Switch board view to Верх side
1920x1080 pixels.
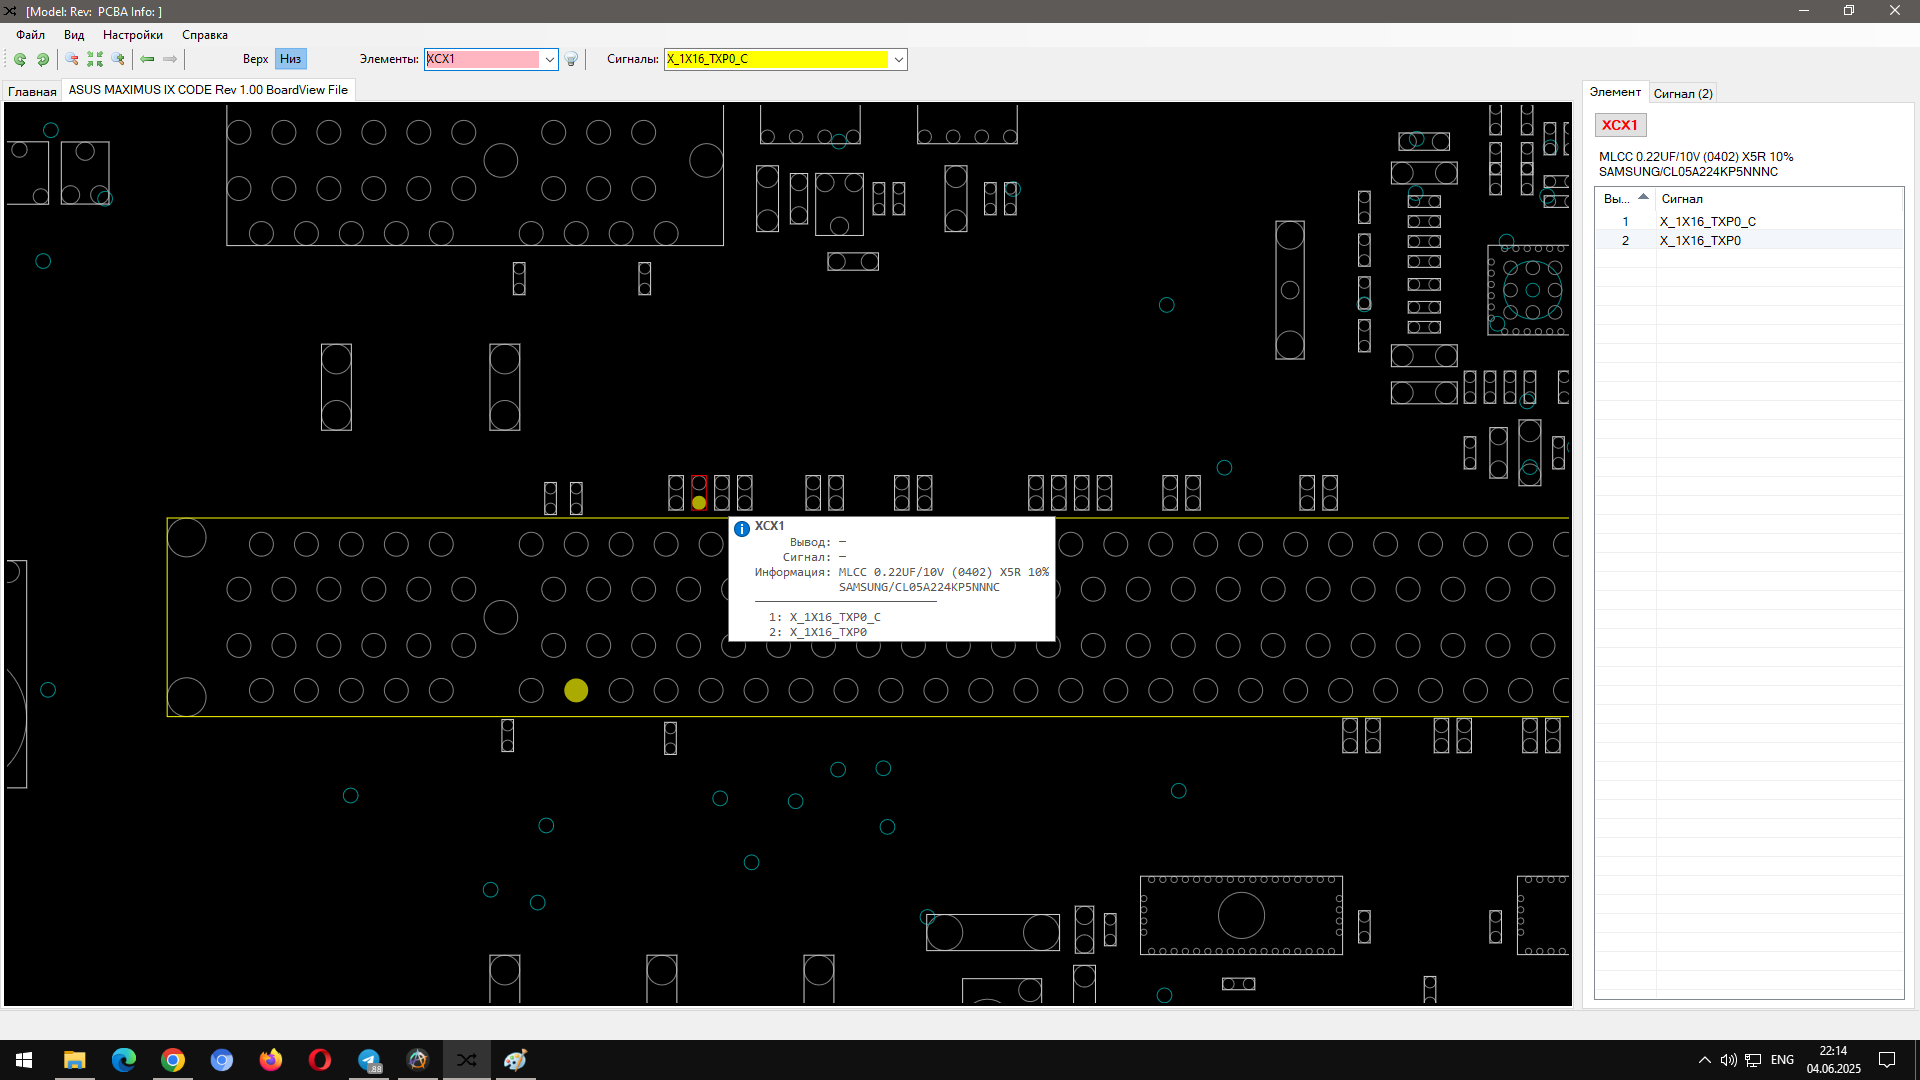(x=255, y=59)
